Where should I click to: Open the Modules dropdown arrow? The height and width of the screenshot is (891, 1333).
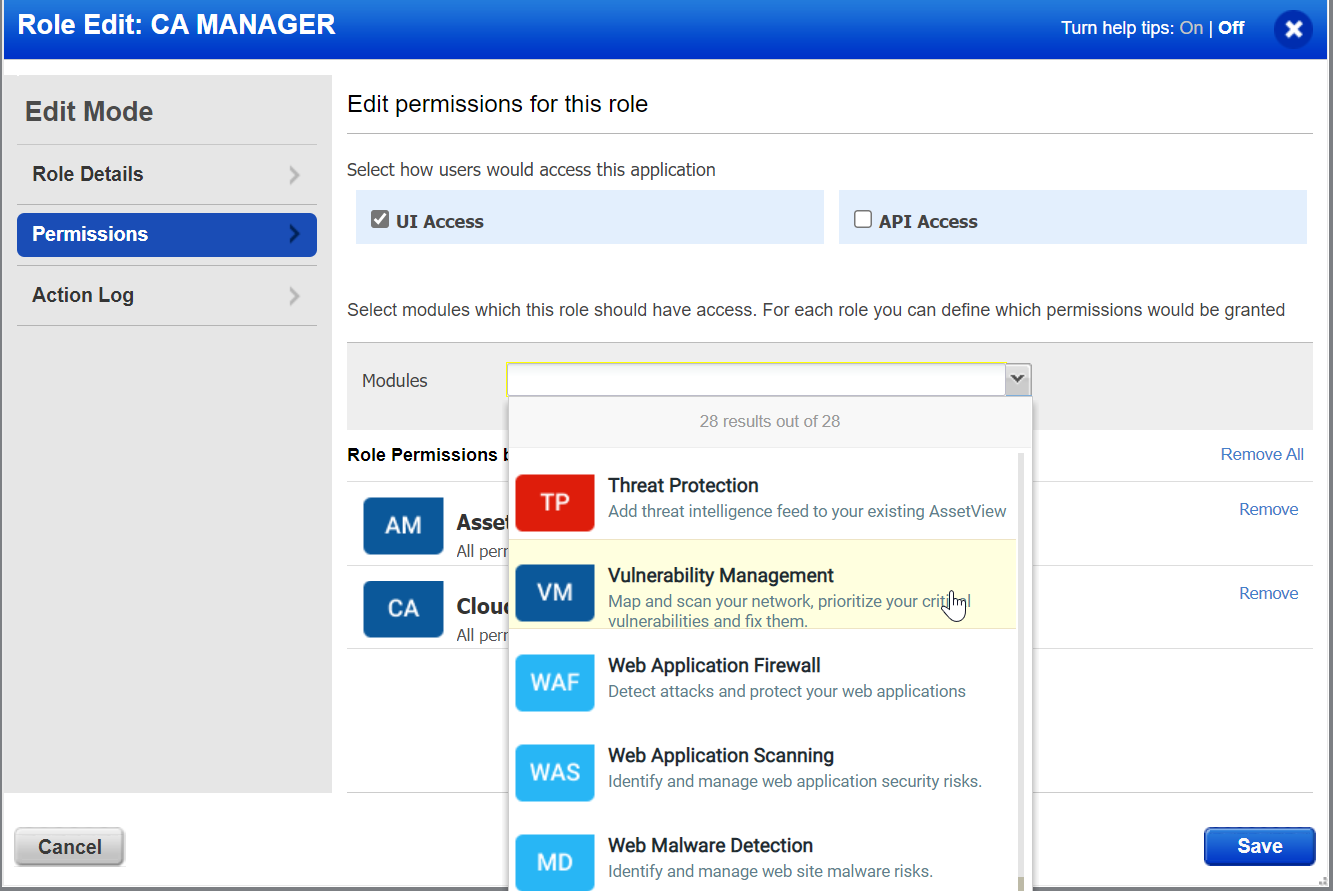point(1017,379)
